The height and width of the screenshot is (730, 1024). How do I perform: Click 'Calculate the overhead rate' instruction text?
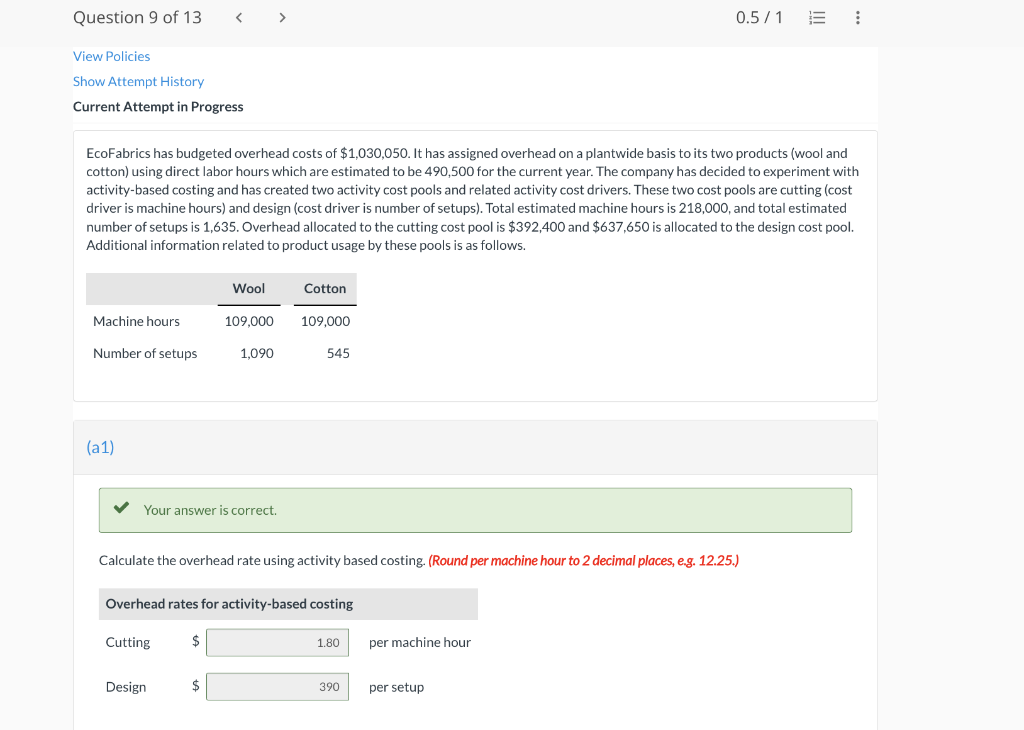(x=262, y=561)
